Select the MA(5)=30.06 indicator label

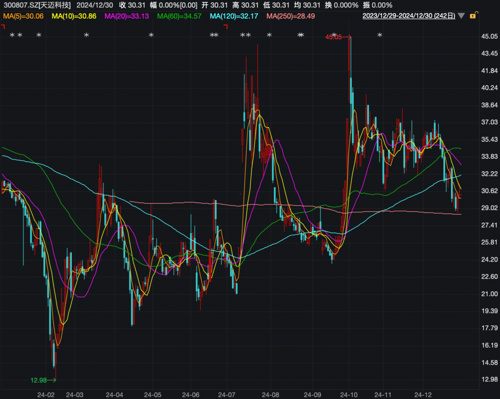23,16
